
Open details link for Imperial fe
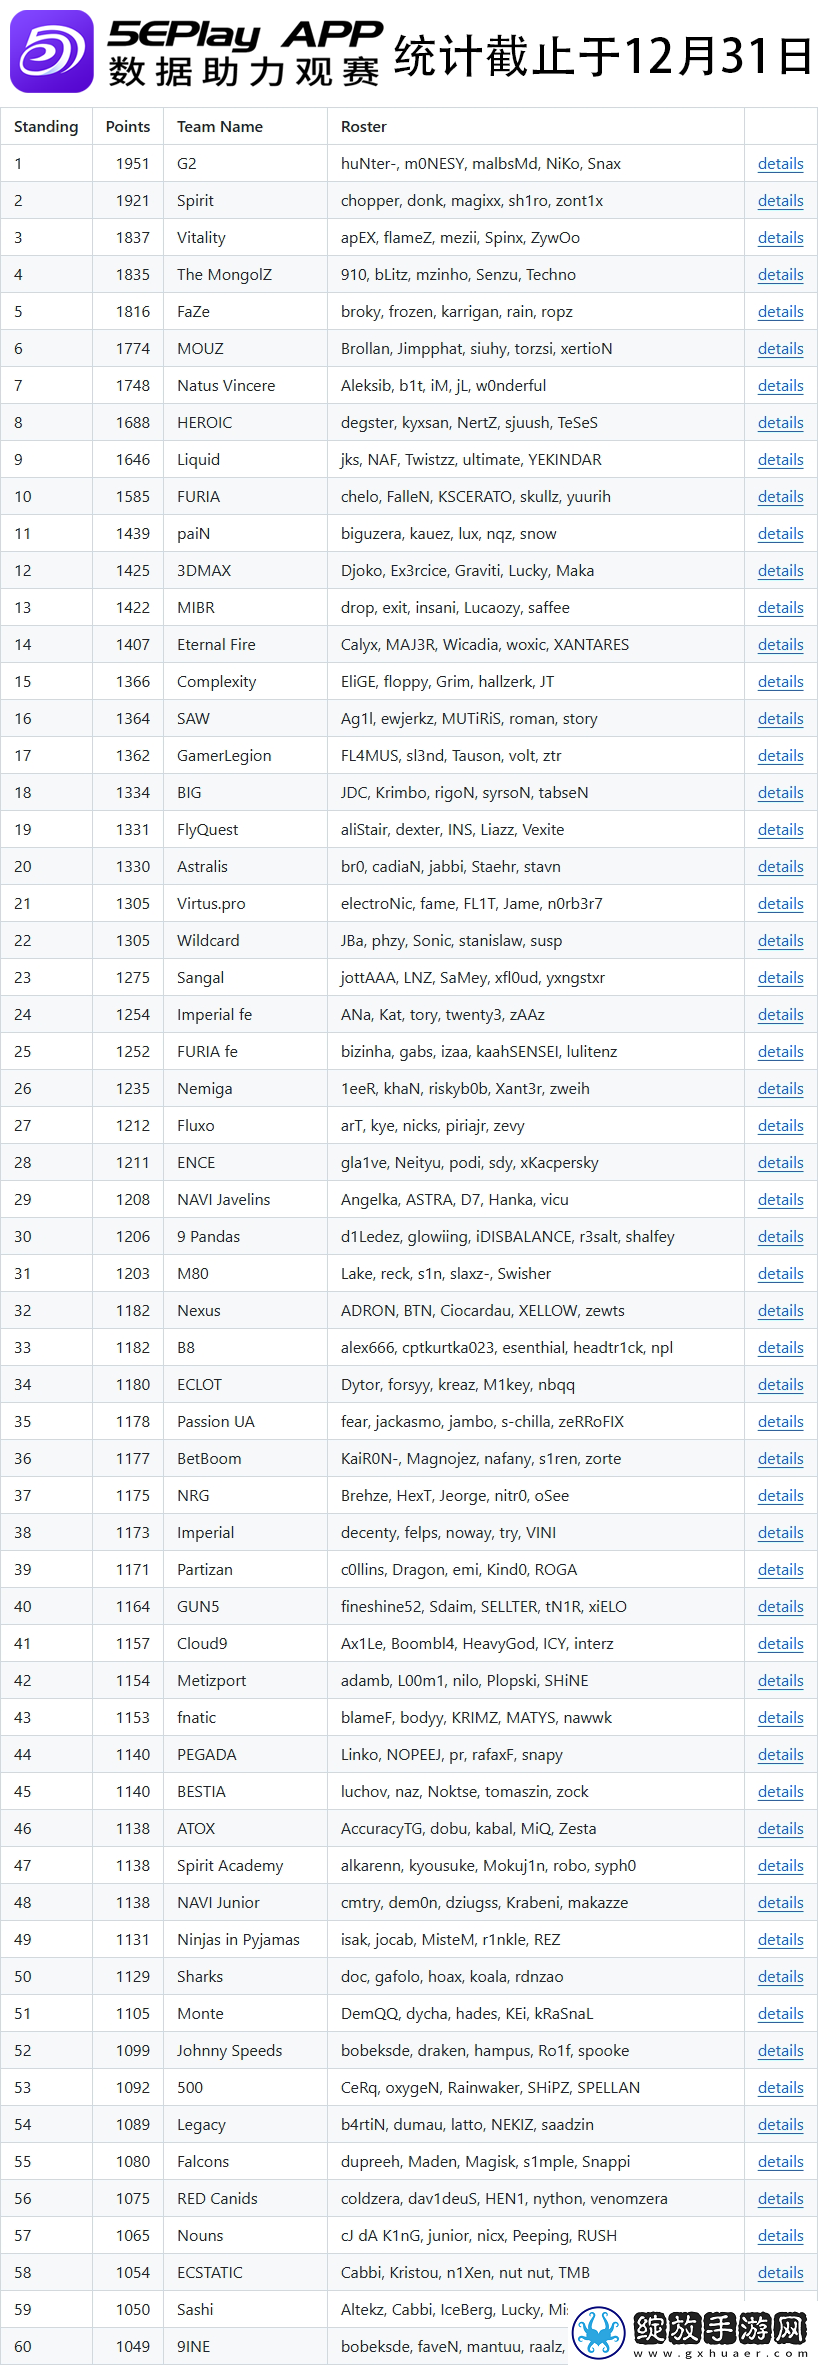780,1015
